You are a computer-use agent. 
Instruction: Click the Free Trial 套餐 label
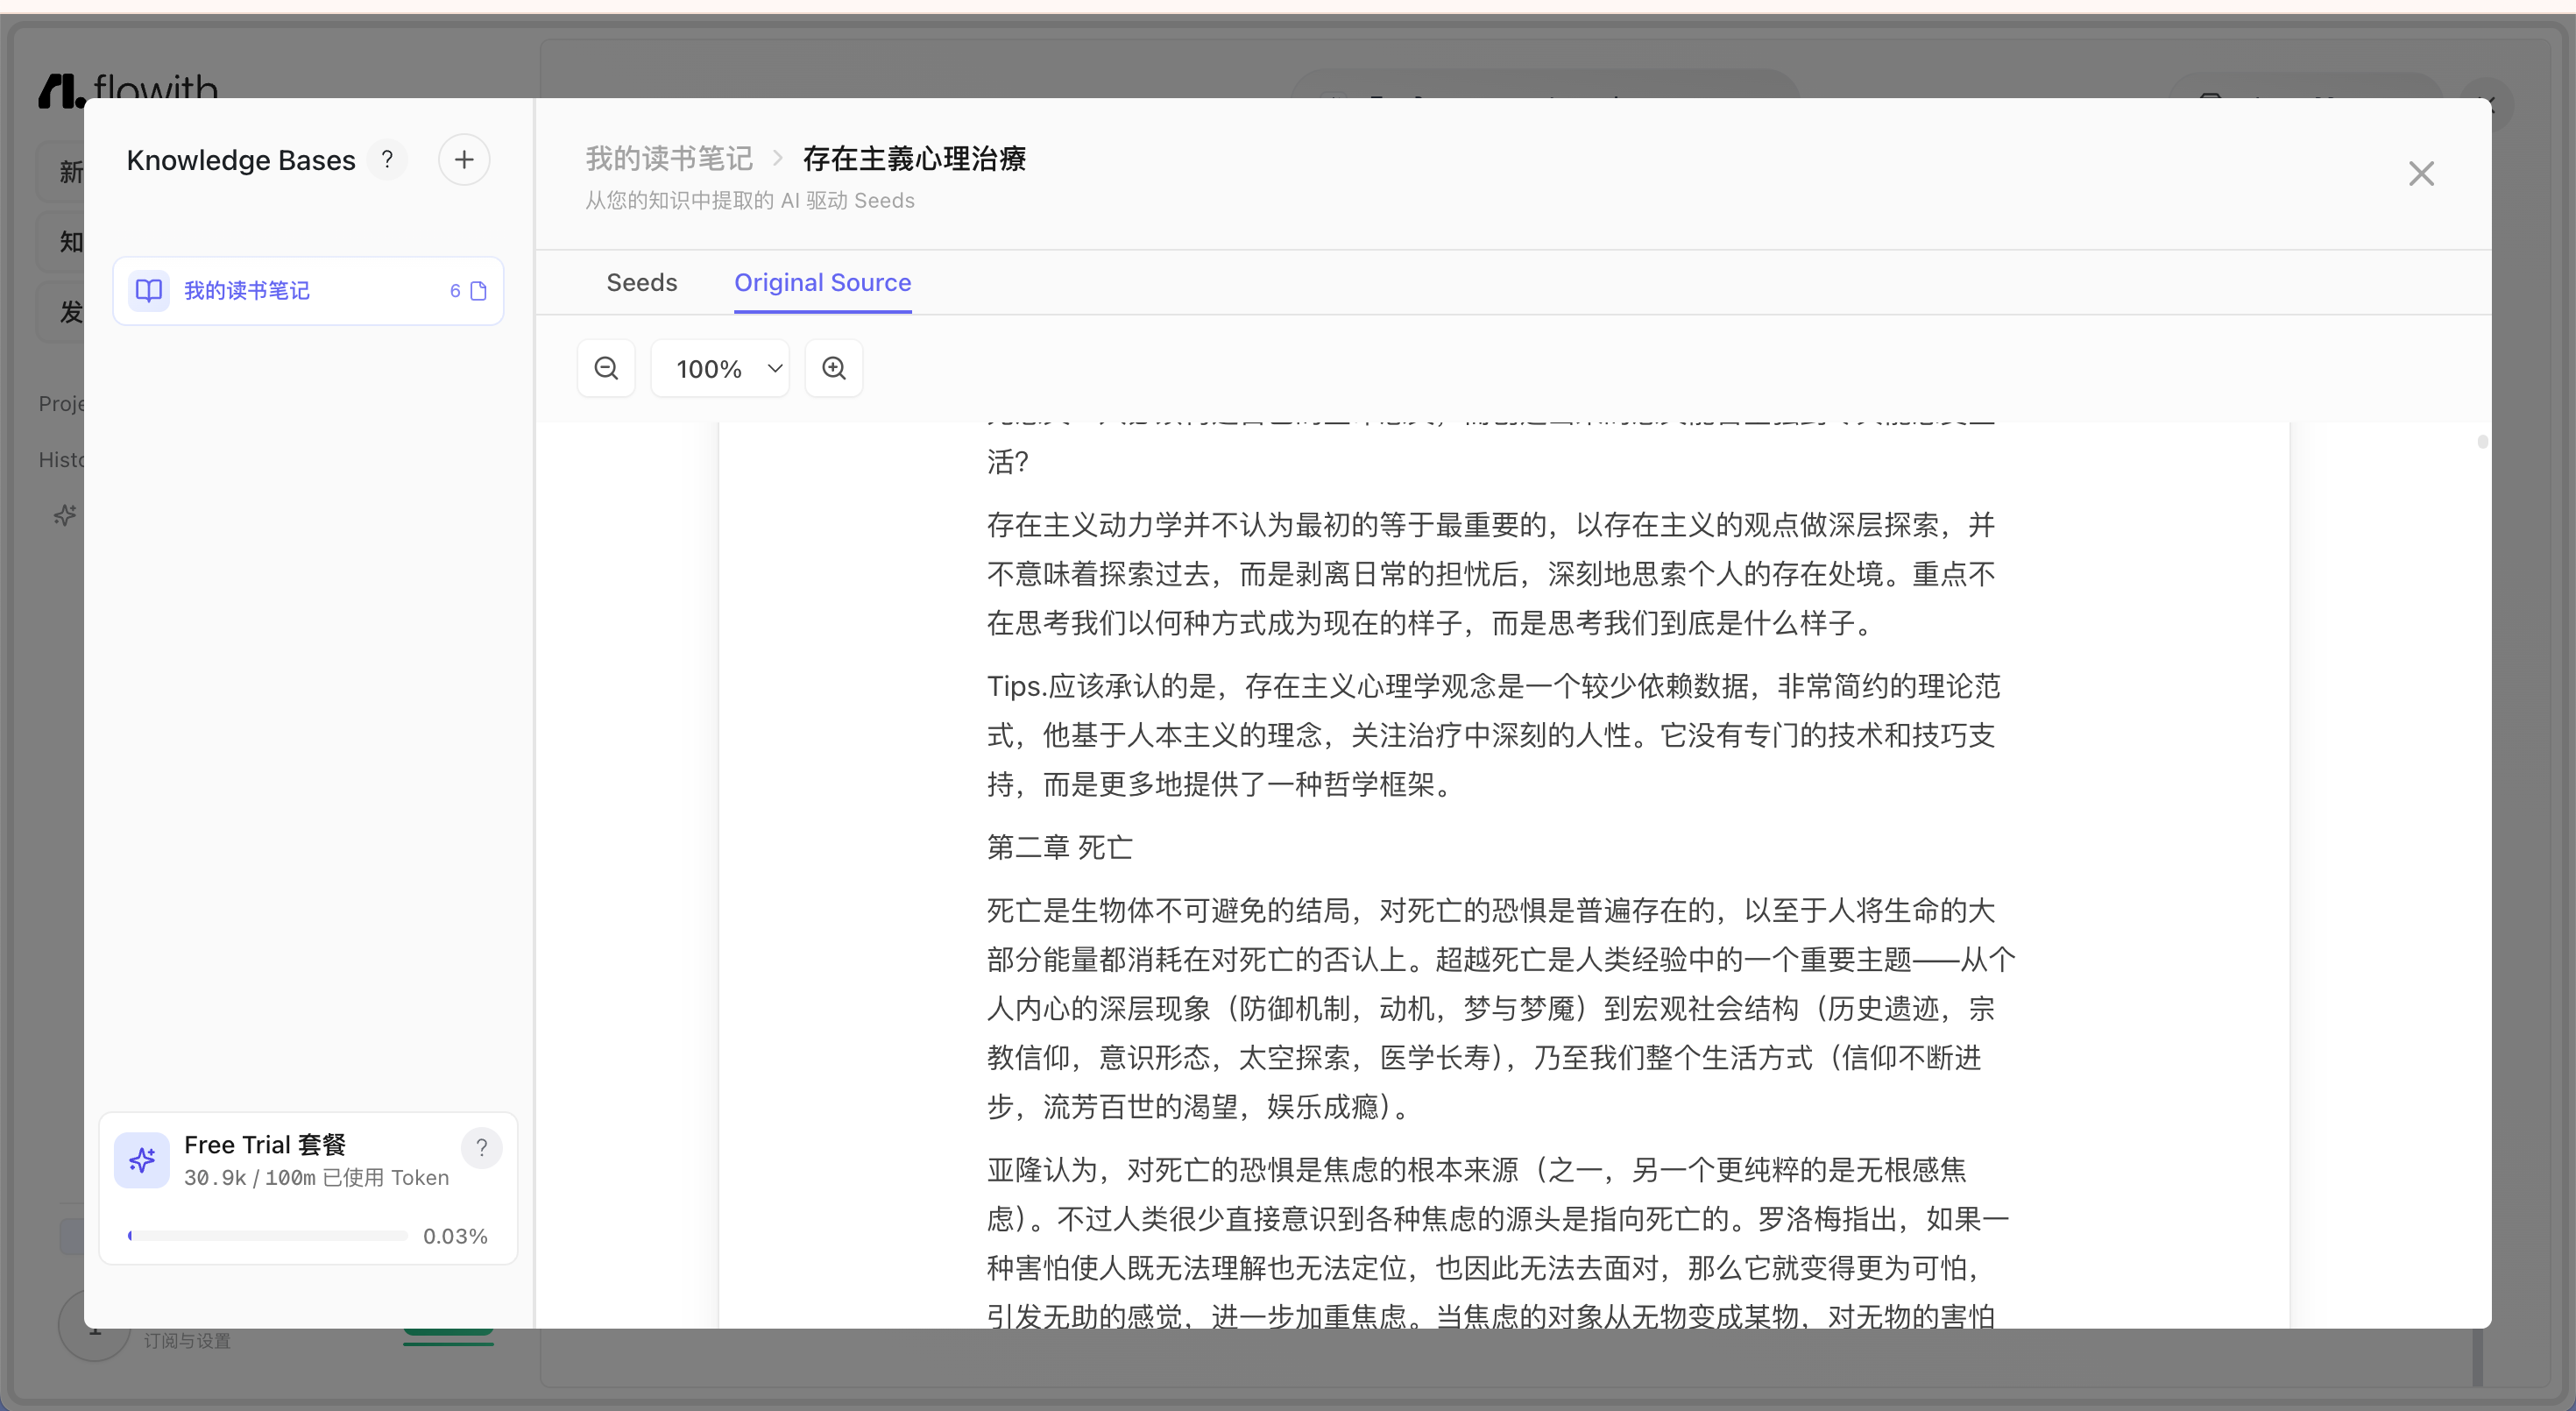[265, 1144]
